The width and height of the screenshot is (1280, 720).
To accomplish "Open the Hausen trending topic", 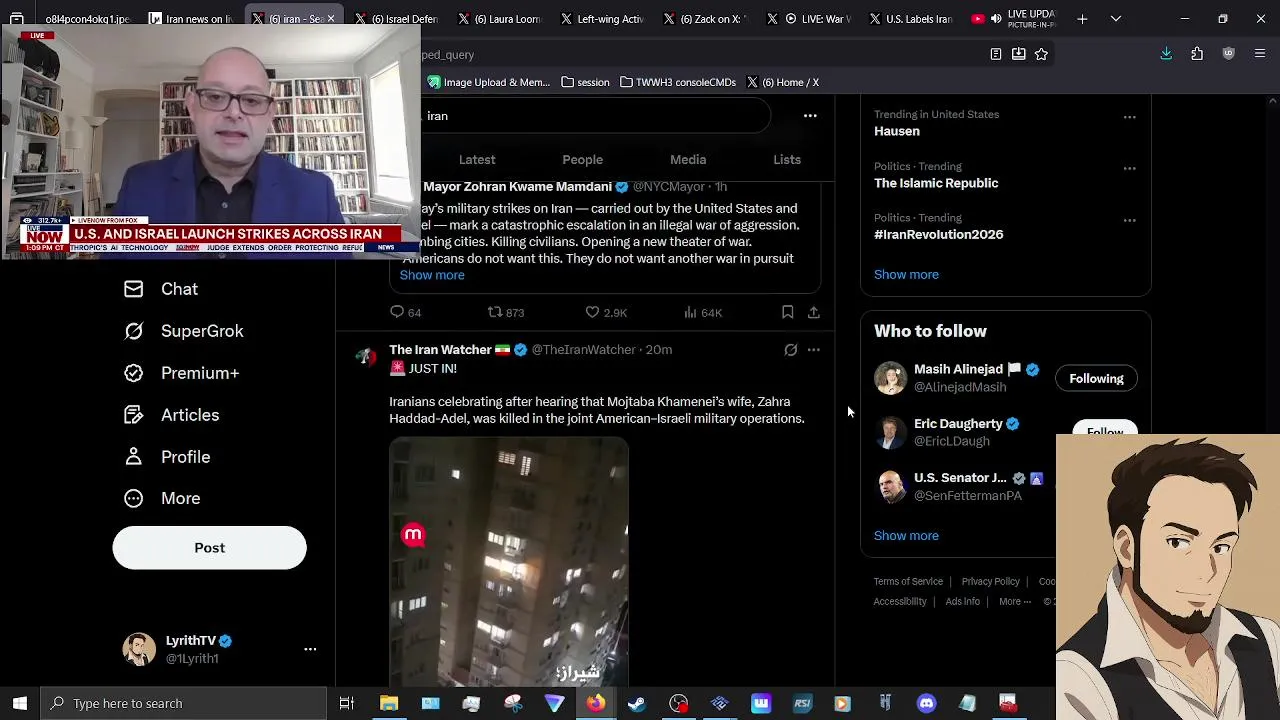I will click(x=897, y=131).
